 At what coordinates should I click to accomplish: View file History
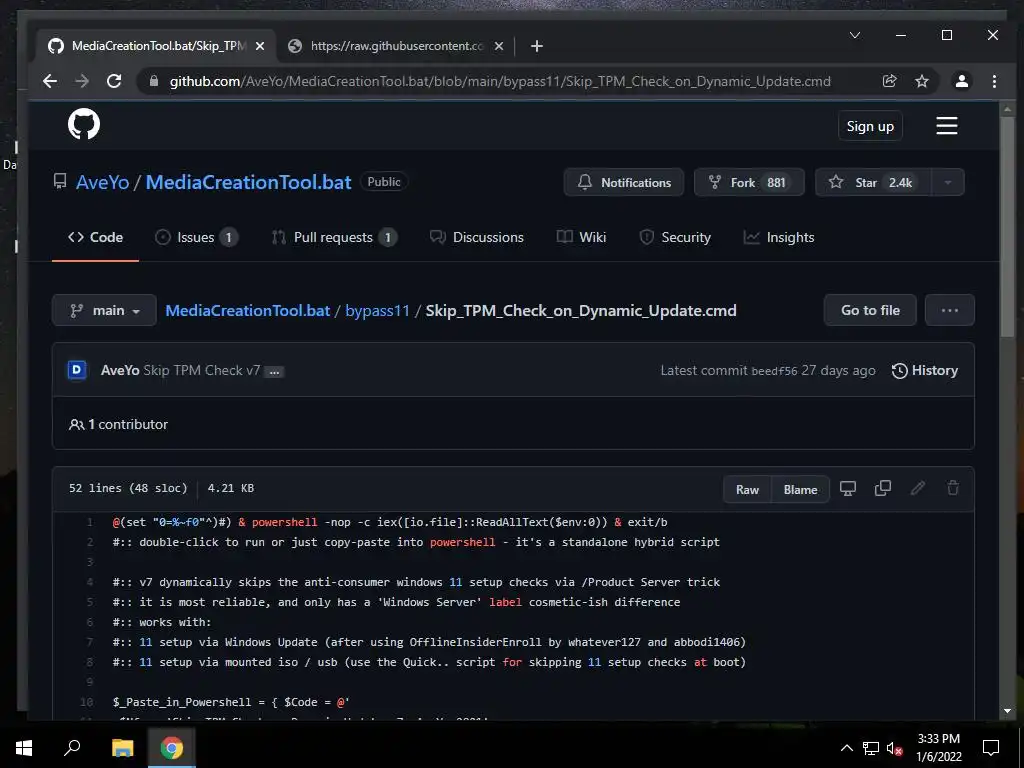pyautogui.click(x=925, y=370)
